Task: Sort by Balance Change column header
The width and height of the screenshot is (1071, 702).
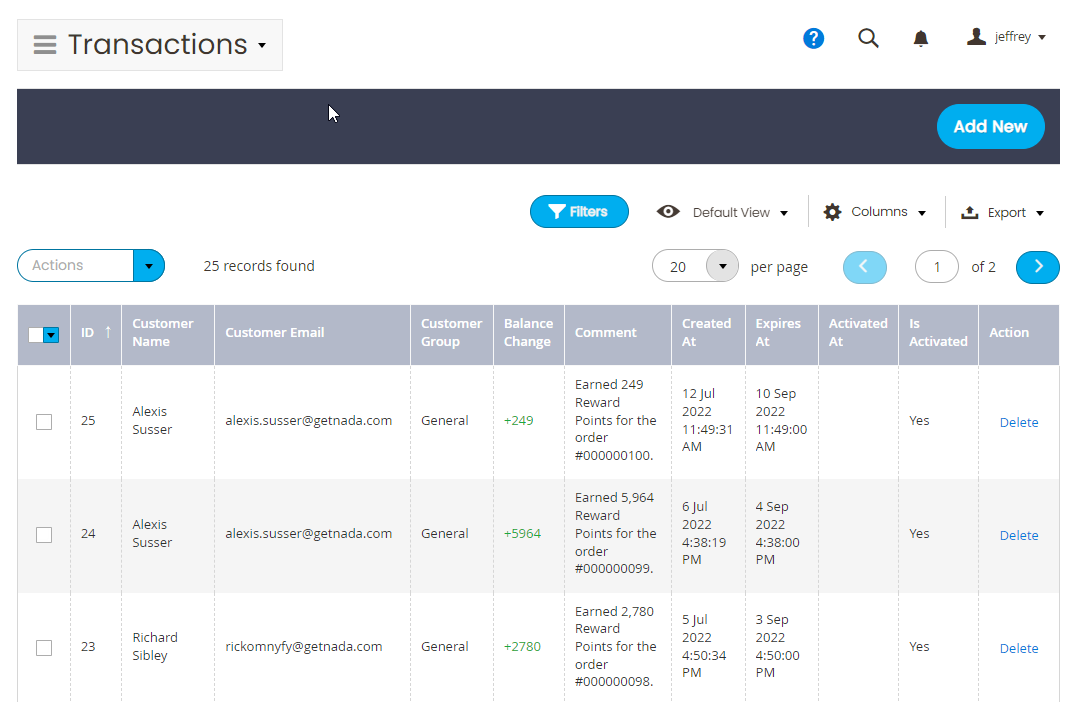Action: 529,333
